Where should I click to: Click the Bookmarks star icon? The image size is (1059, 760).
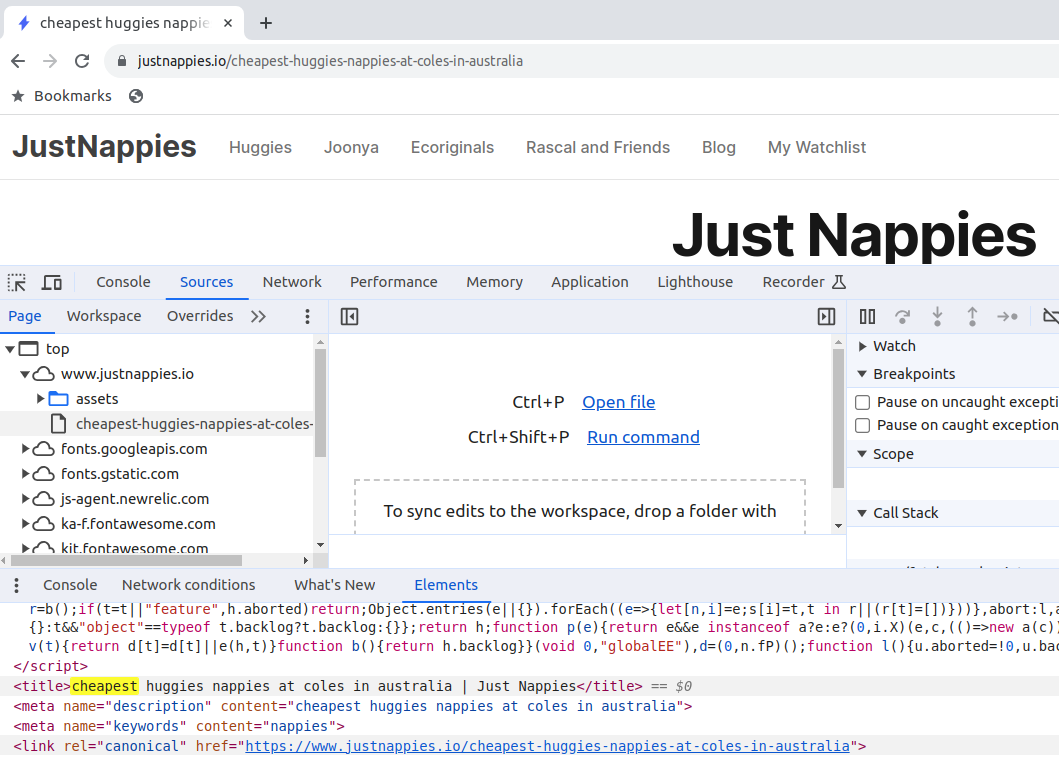tap(18, 96)
